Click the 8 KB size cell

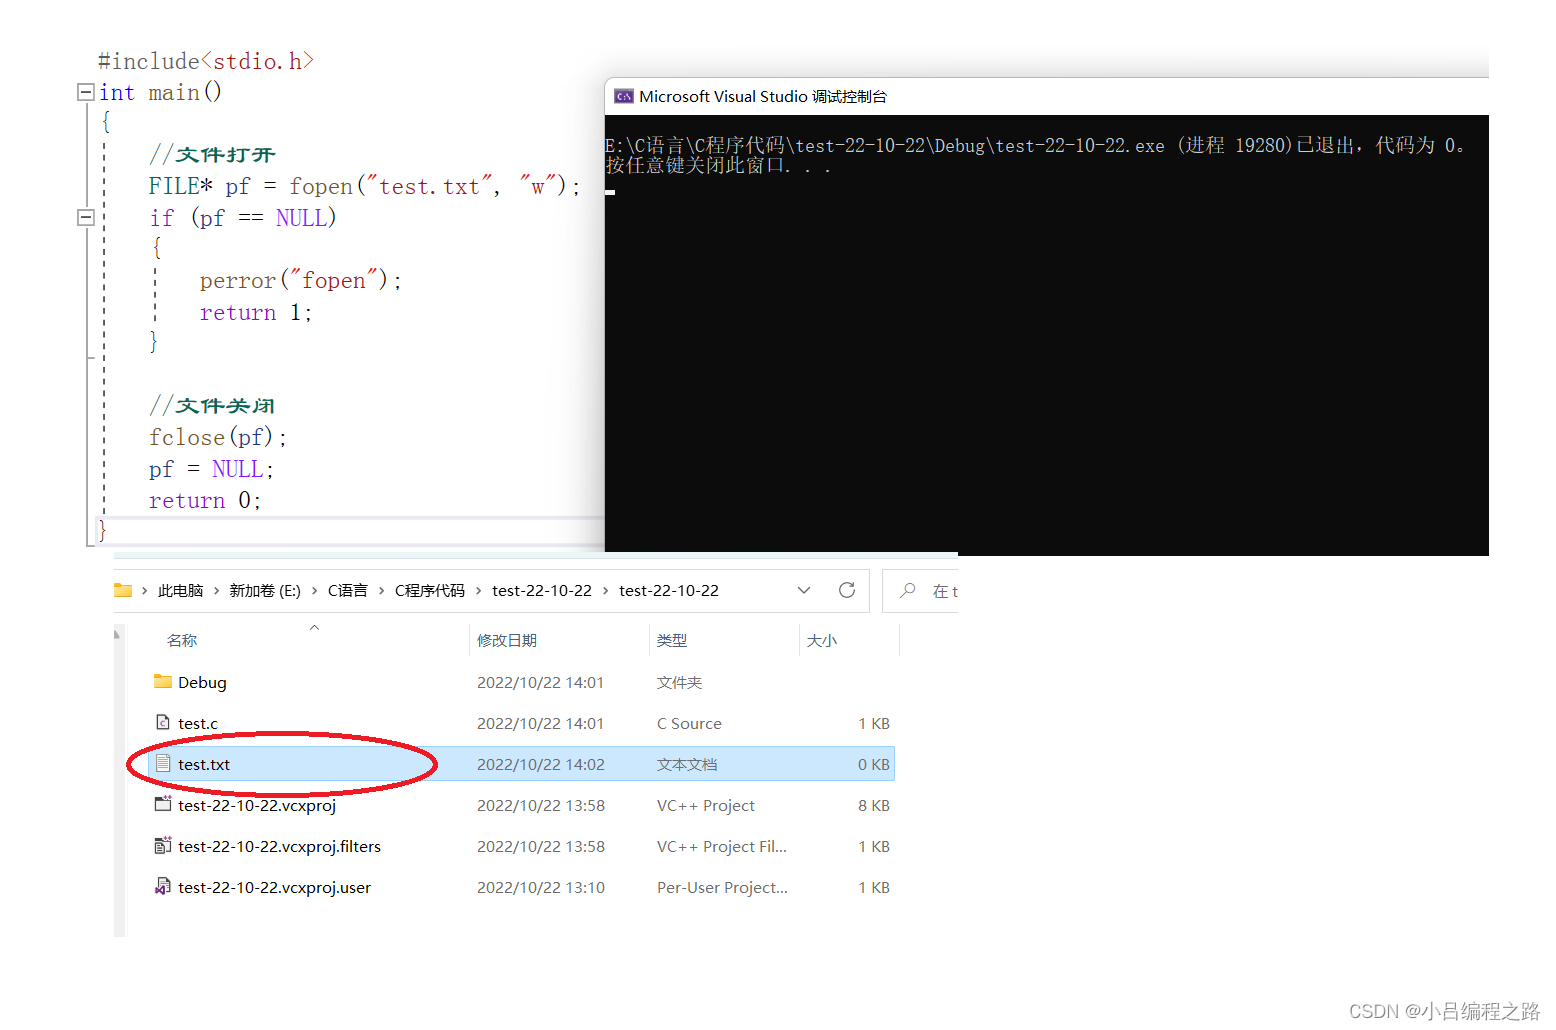click(873, 805)
